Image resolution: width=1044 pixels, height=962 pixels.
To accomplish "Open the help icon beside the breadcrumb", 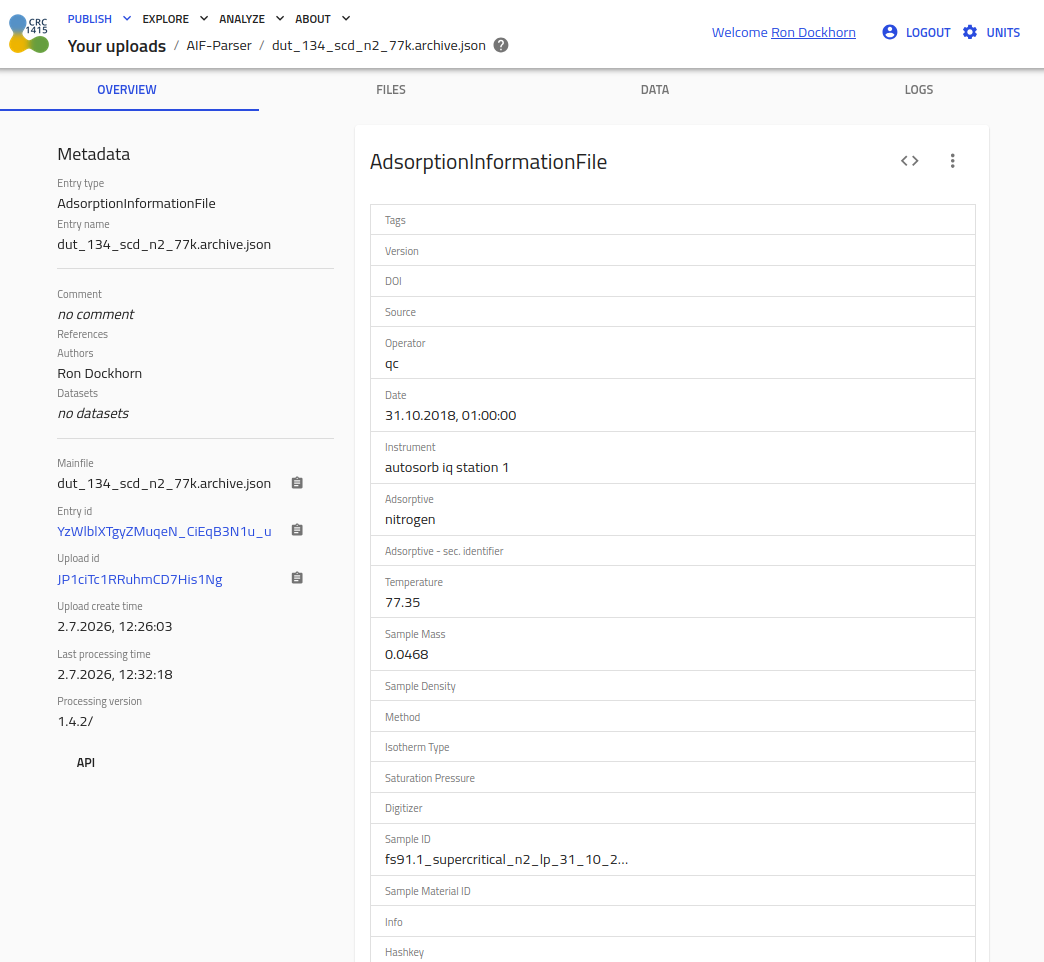I will tap(501, 45).
